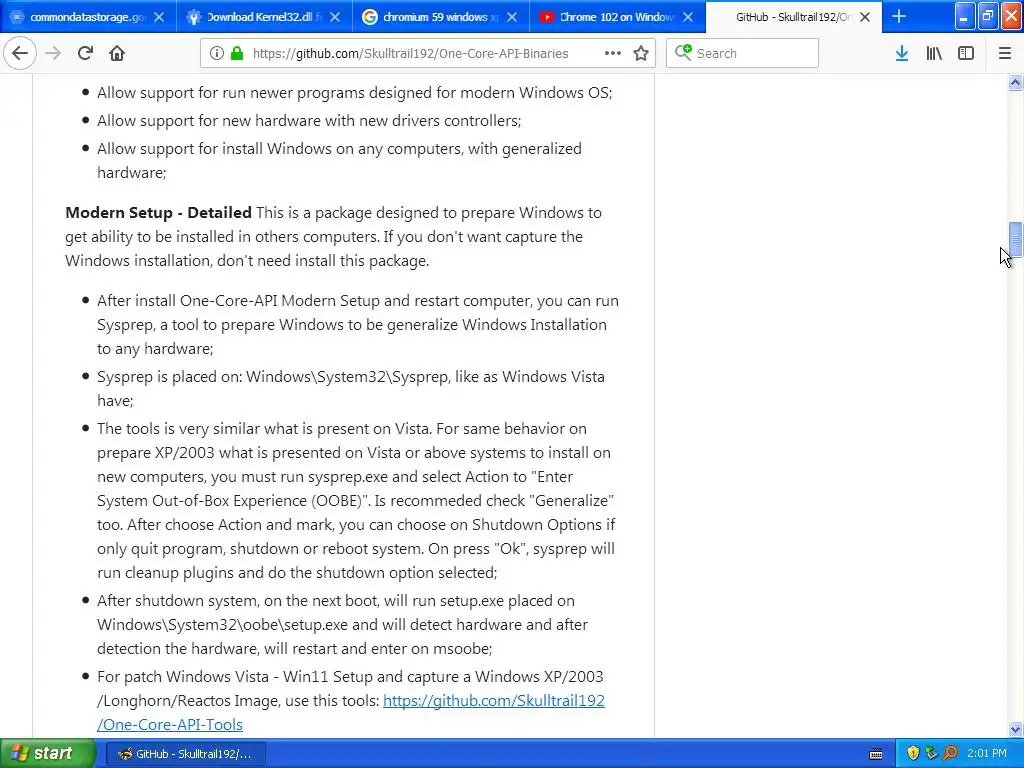This screenshot has width=1024, height=768.
Task: Click the scrollbar down arrow
Action: coord(1015,729)
